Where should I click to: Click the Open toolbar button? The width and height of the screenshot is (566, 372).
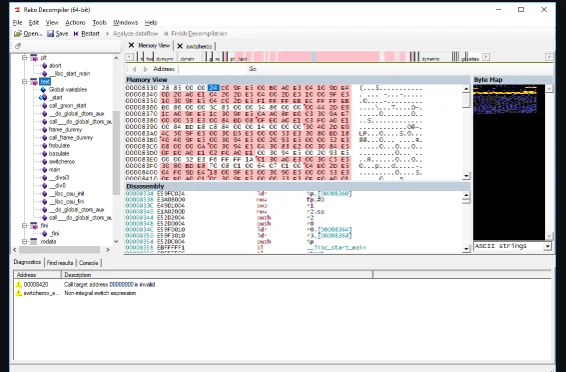tap(28, 34)
